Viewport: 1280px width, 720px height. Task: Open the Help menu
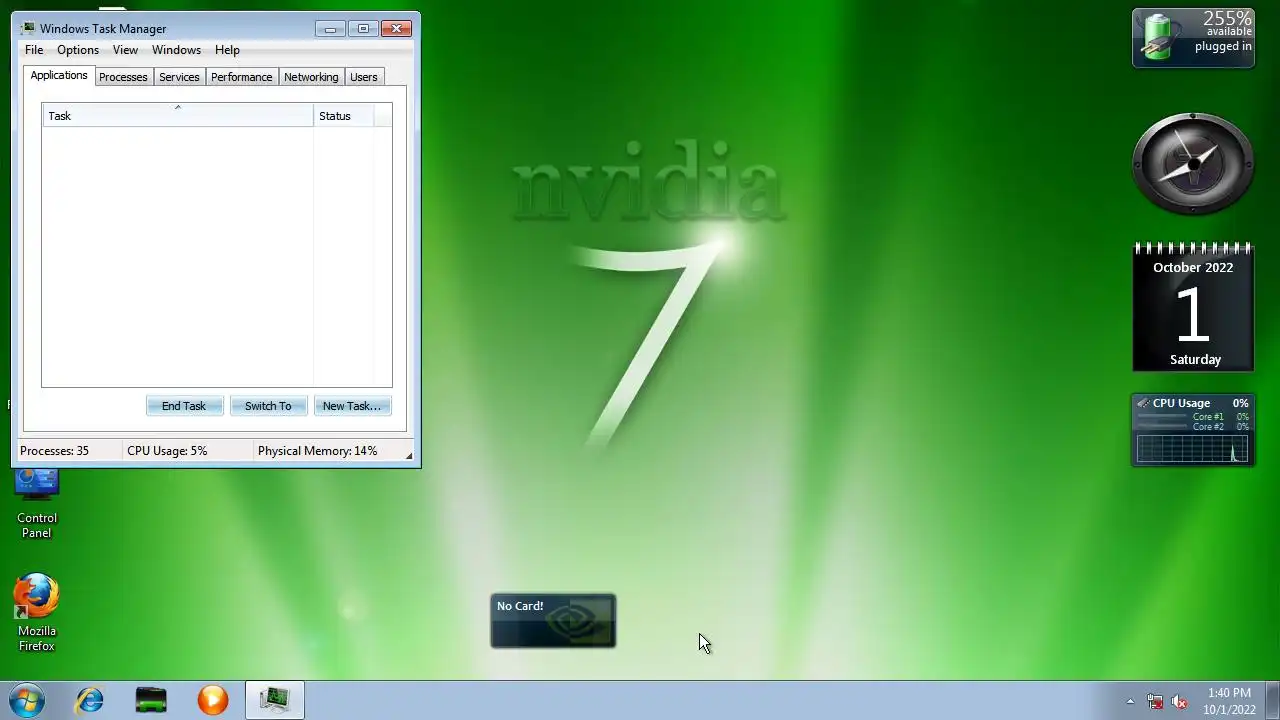pyautogui.click(x=227, y=50)
